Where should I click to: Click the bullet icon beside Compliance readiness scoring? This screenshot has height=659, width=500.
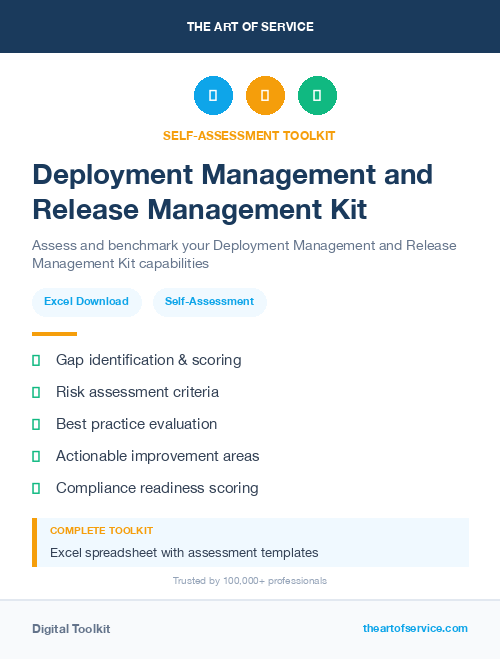36,488
